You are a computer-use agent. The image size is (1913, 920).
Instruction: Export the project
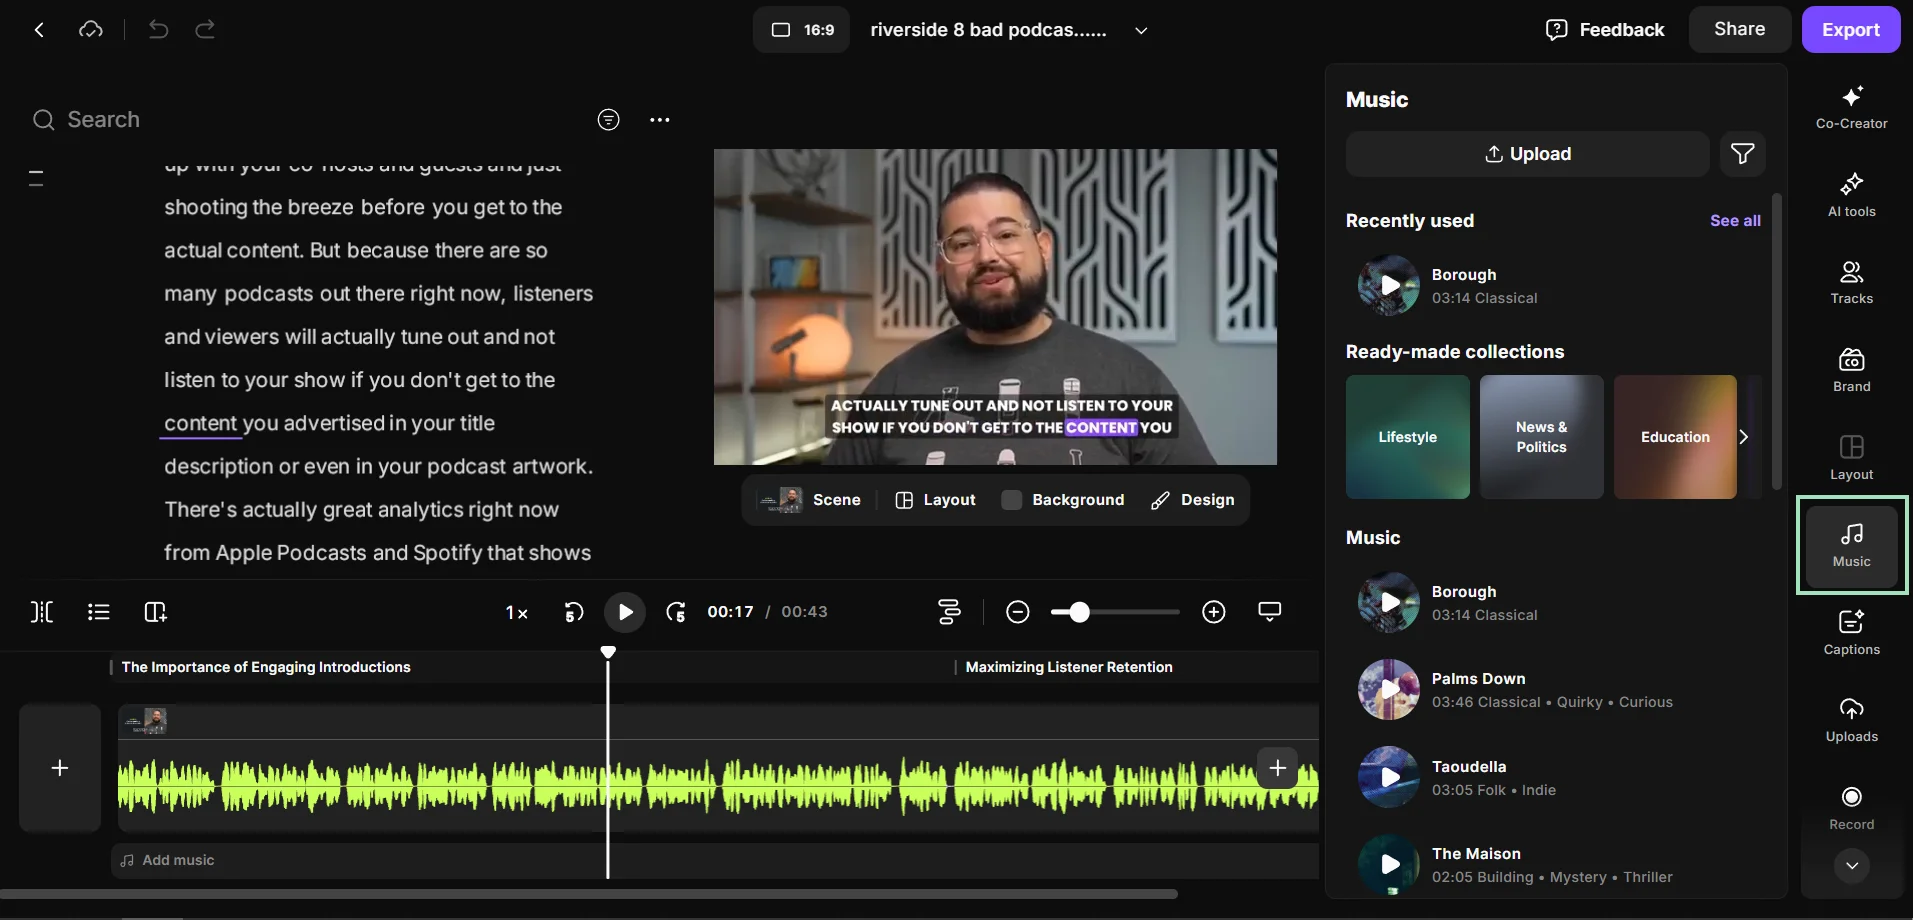pyautogui.click(x=1851, y=29)
